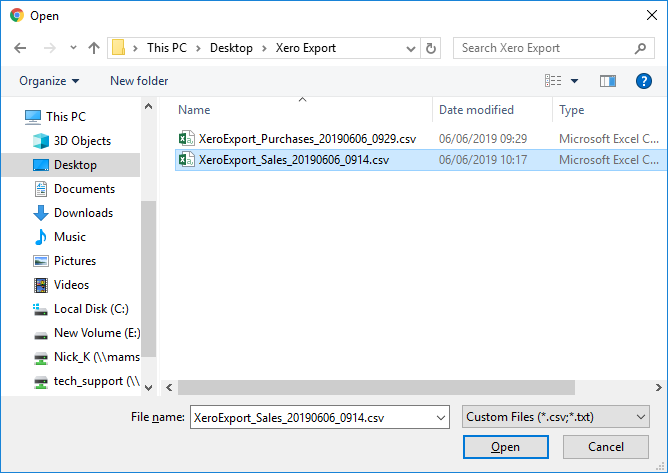
Task: Sort files by Date modified column
Action: (x=476, y=110)
